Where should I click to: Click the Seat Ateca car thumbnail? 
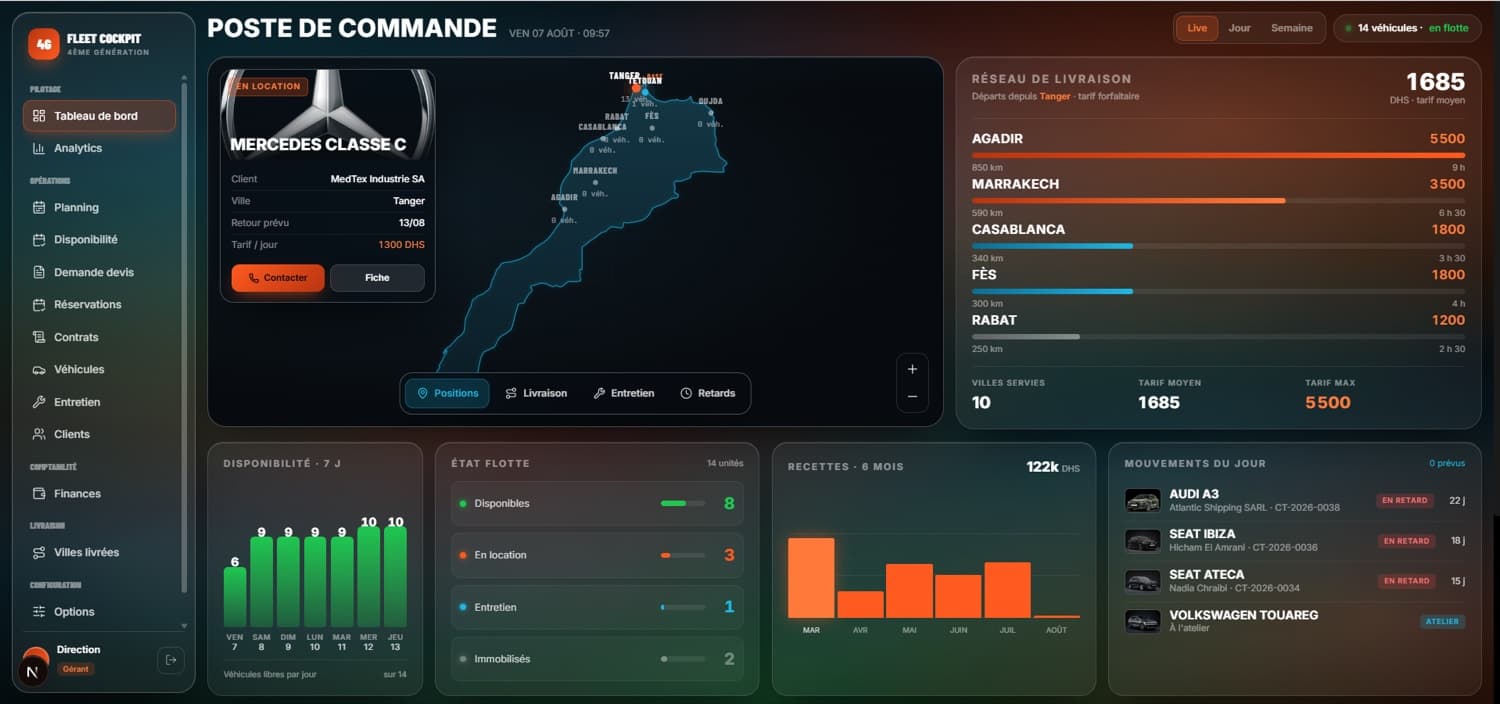click(x=1143, y=581)
